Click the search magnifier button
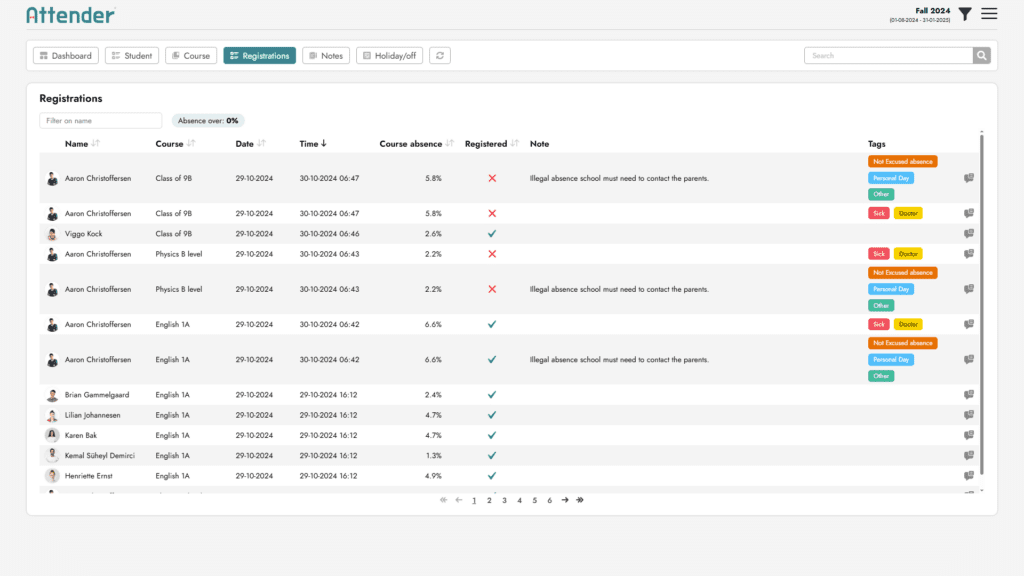The height and width of the screenshot is (576, 1024). [982, 56]
